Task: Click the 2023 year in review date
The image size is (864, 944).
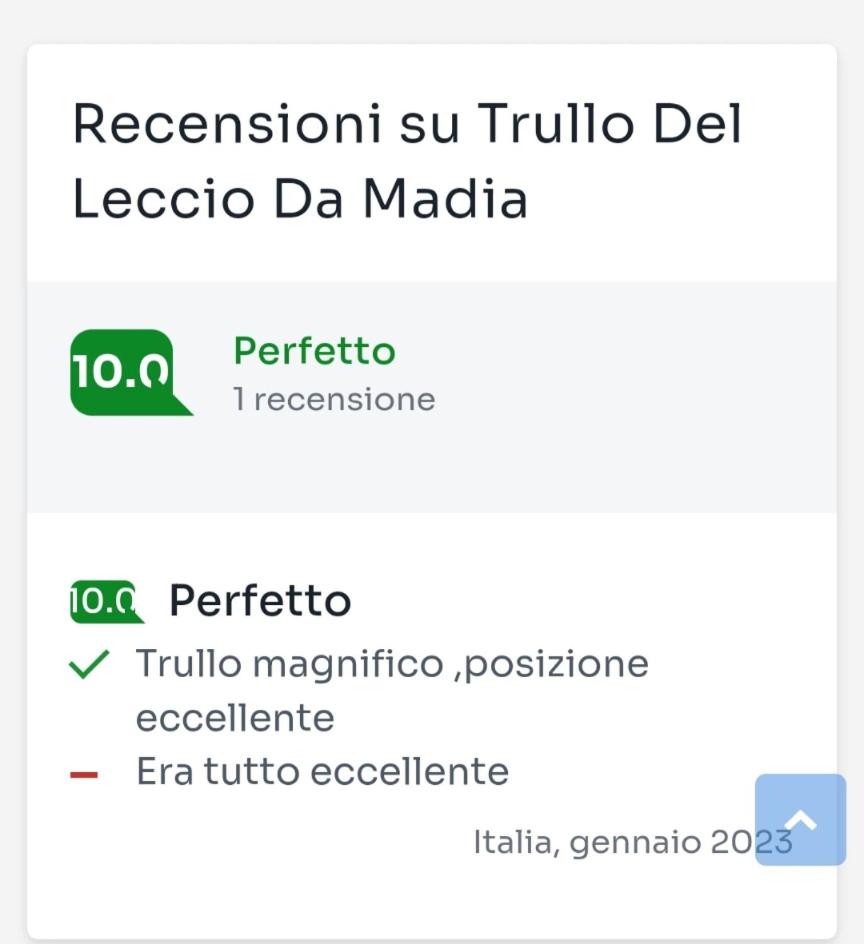Action: pos(751,842)
